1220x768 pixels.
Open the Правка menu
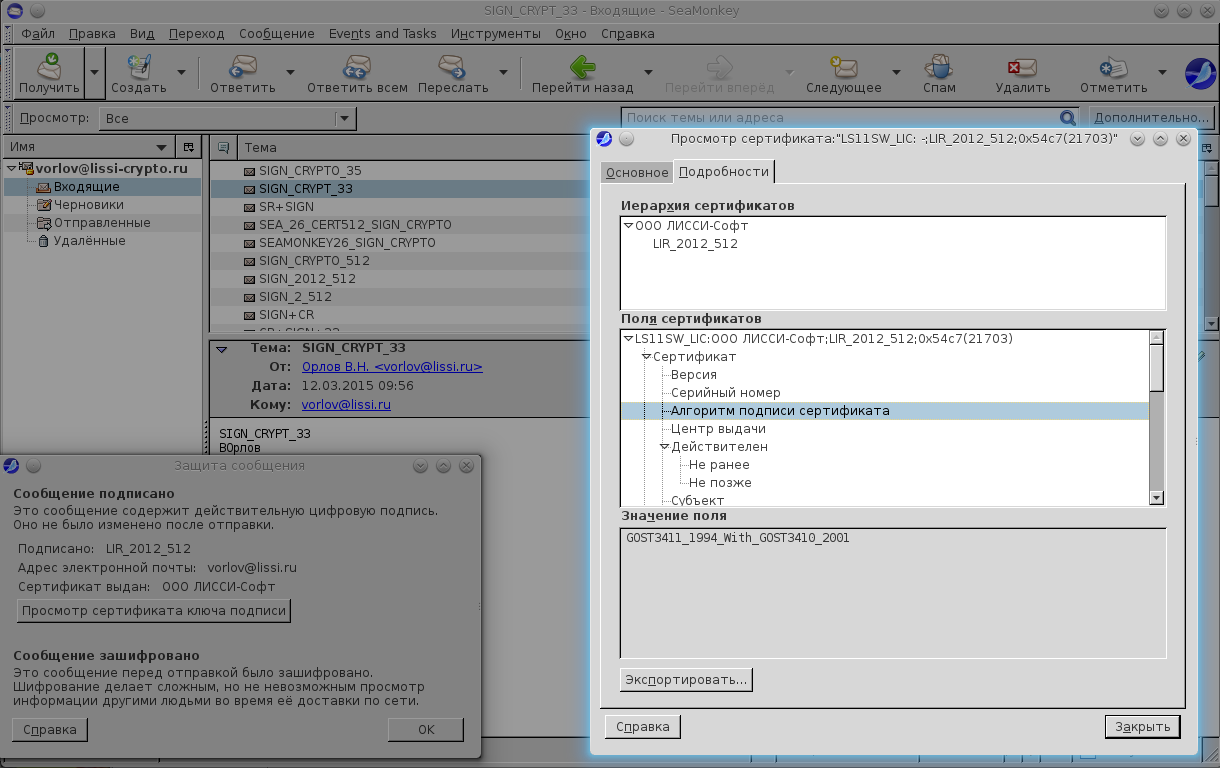pyautogui.click(x=92, y=33)
